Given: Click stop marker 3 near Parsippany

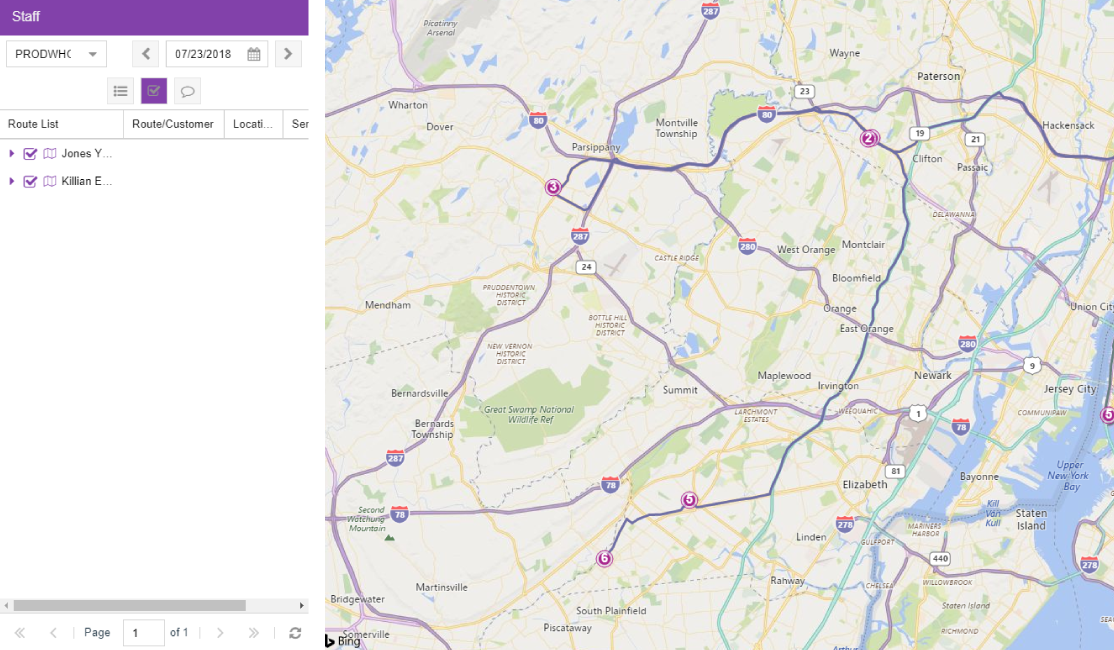Looking at the screenshot, I should click(x=553, y=187).
